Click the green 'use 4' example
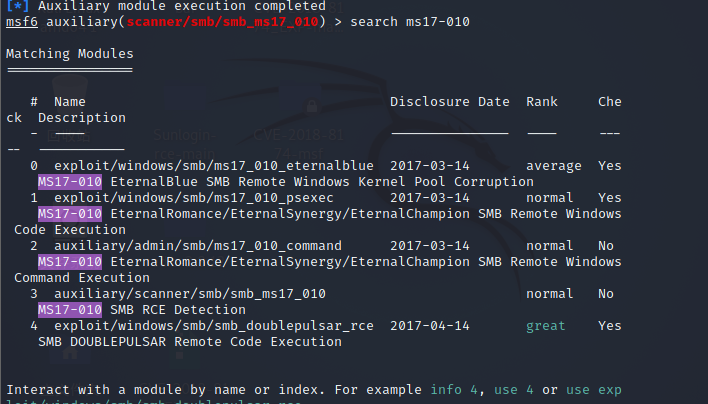 tap(513, 390)
